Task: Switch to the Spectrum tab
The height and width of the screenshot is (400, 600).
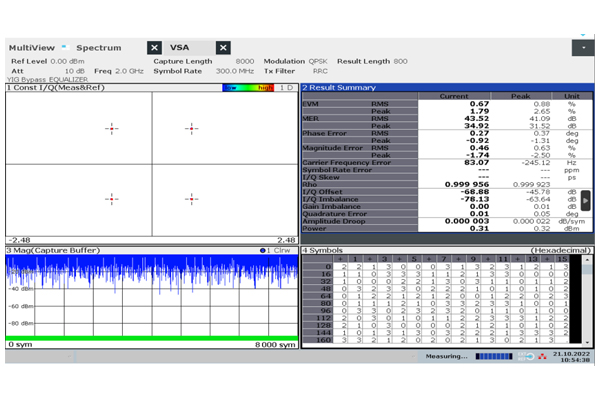Action: click(x=99, y=47)
